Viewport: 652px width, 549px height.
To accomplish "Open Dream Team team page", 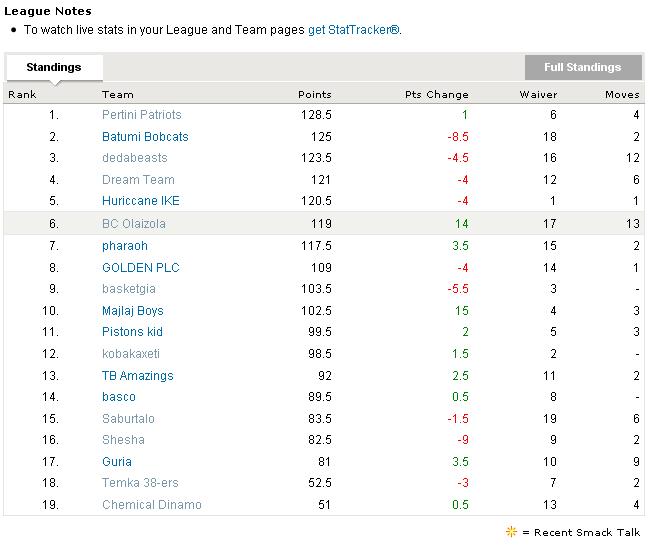I will pos(138,180).
